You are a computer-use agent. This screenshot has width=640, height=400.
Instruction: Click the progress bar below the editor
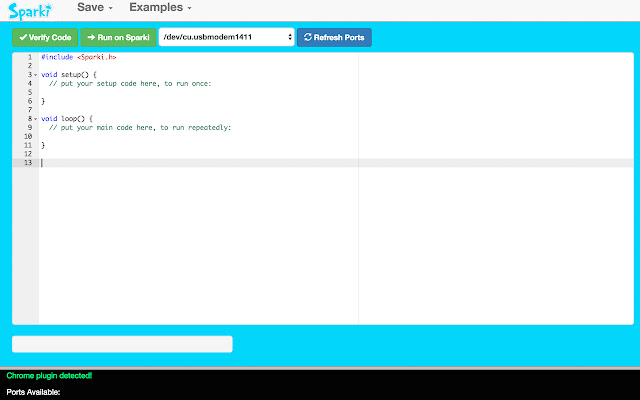click(122, 344)
